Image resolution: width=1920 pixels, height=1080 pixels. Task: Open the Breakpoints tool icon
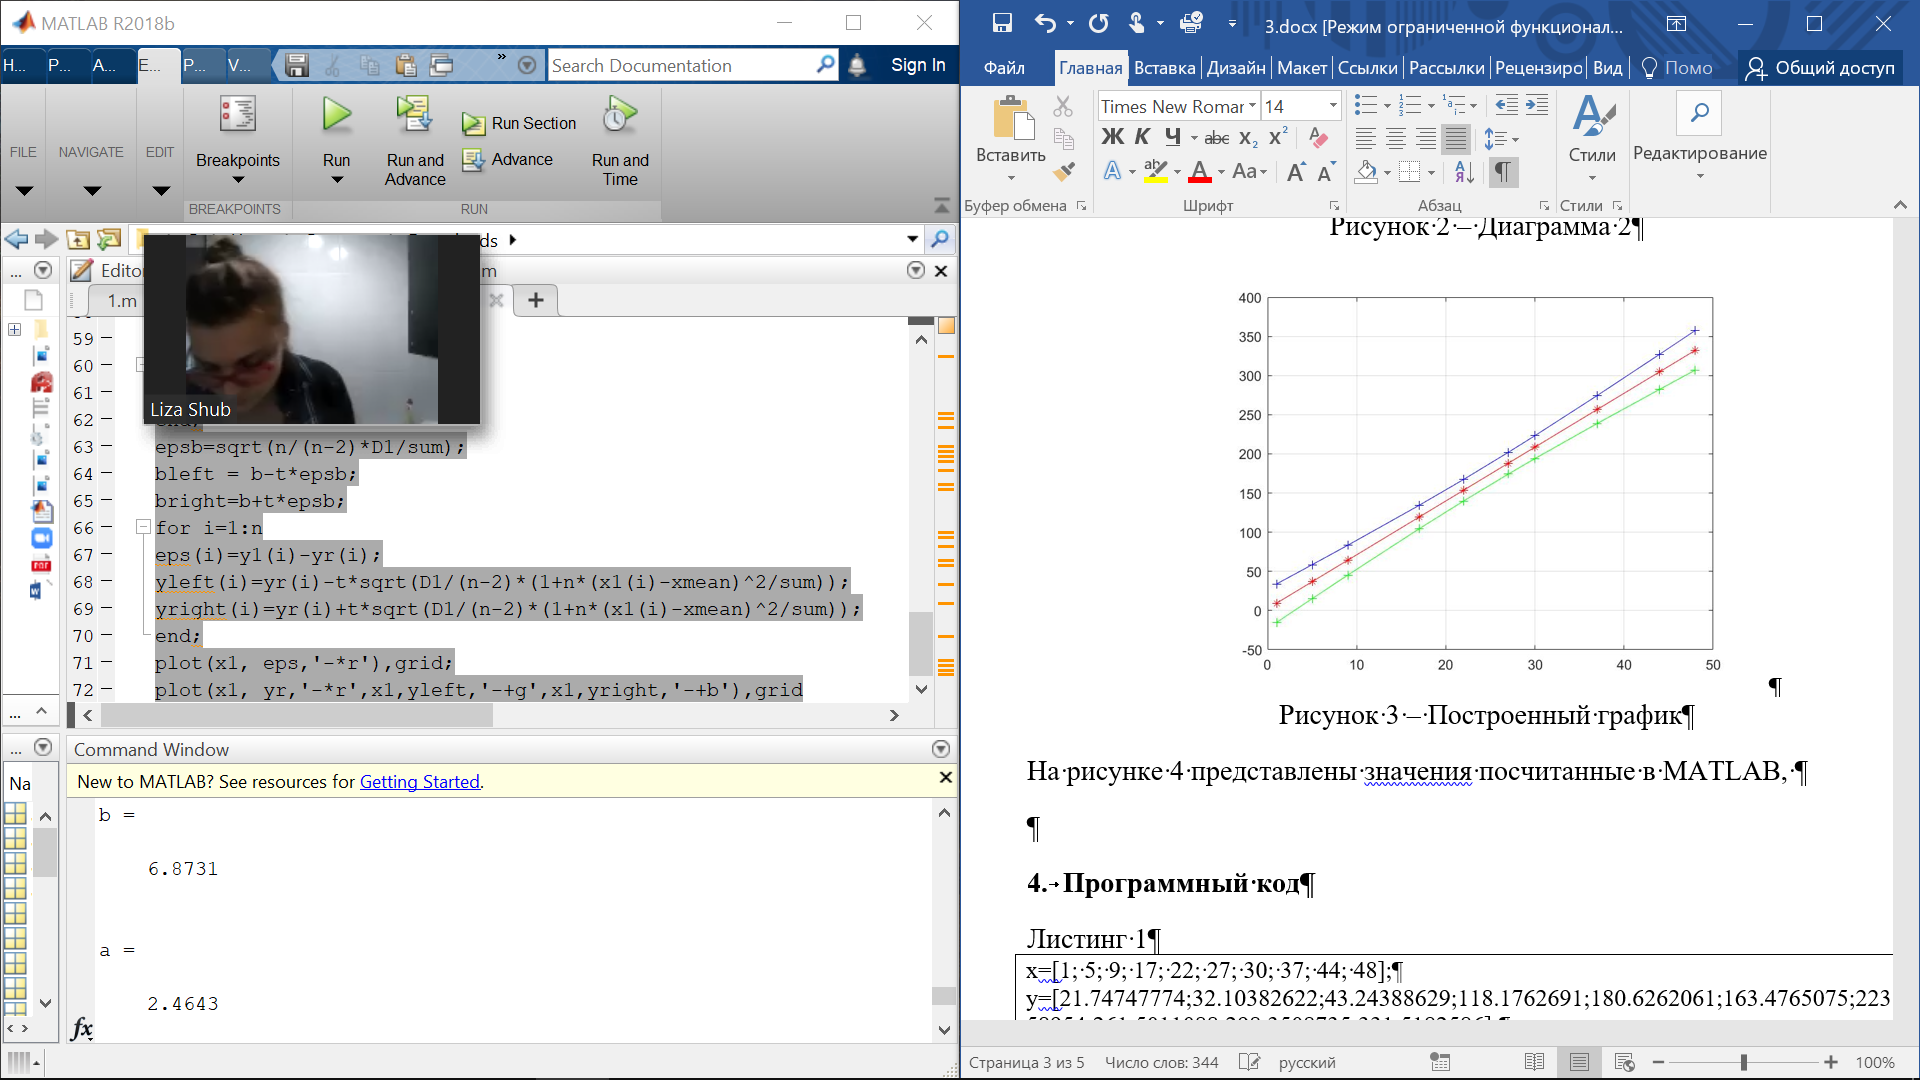tap(237, 116)
